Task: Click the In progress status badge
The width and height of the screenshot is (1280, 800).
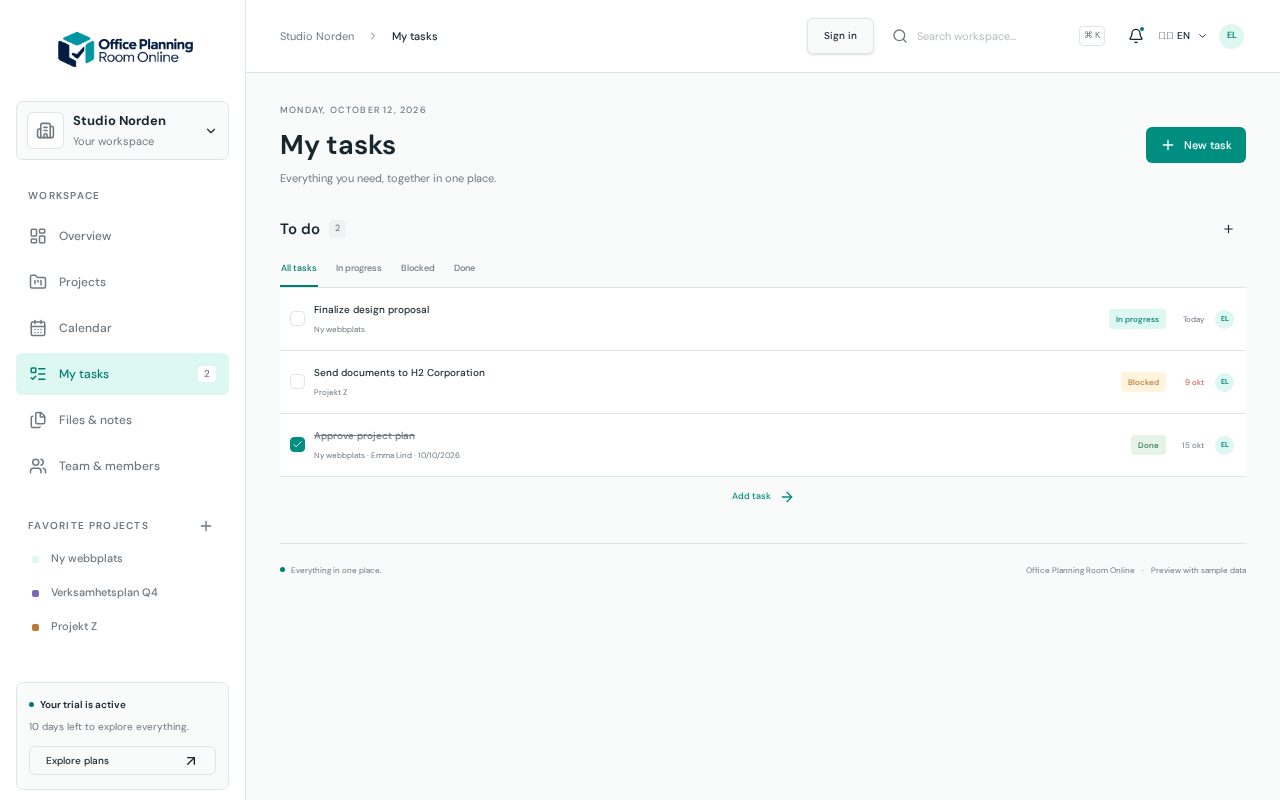Action: point(1137,319)
